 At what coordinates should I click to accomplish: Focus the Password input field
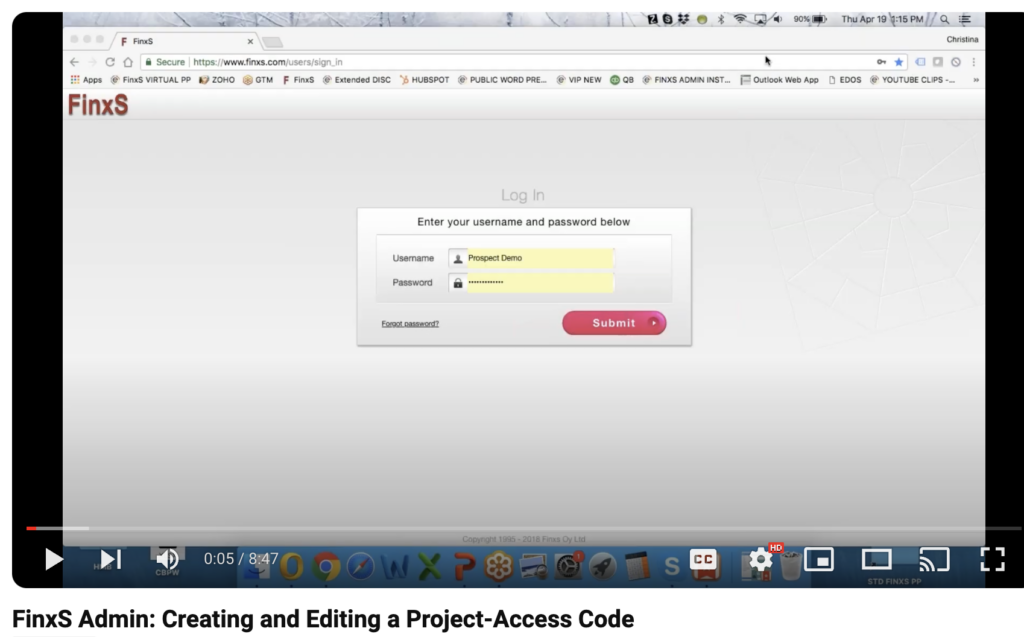[x=540, y=282]
